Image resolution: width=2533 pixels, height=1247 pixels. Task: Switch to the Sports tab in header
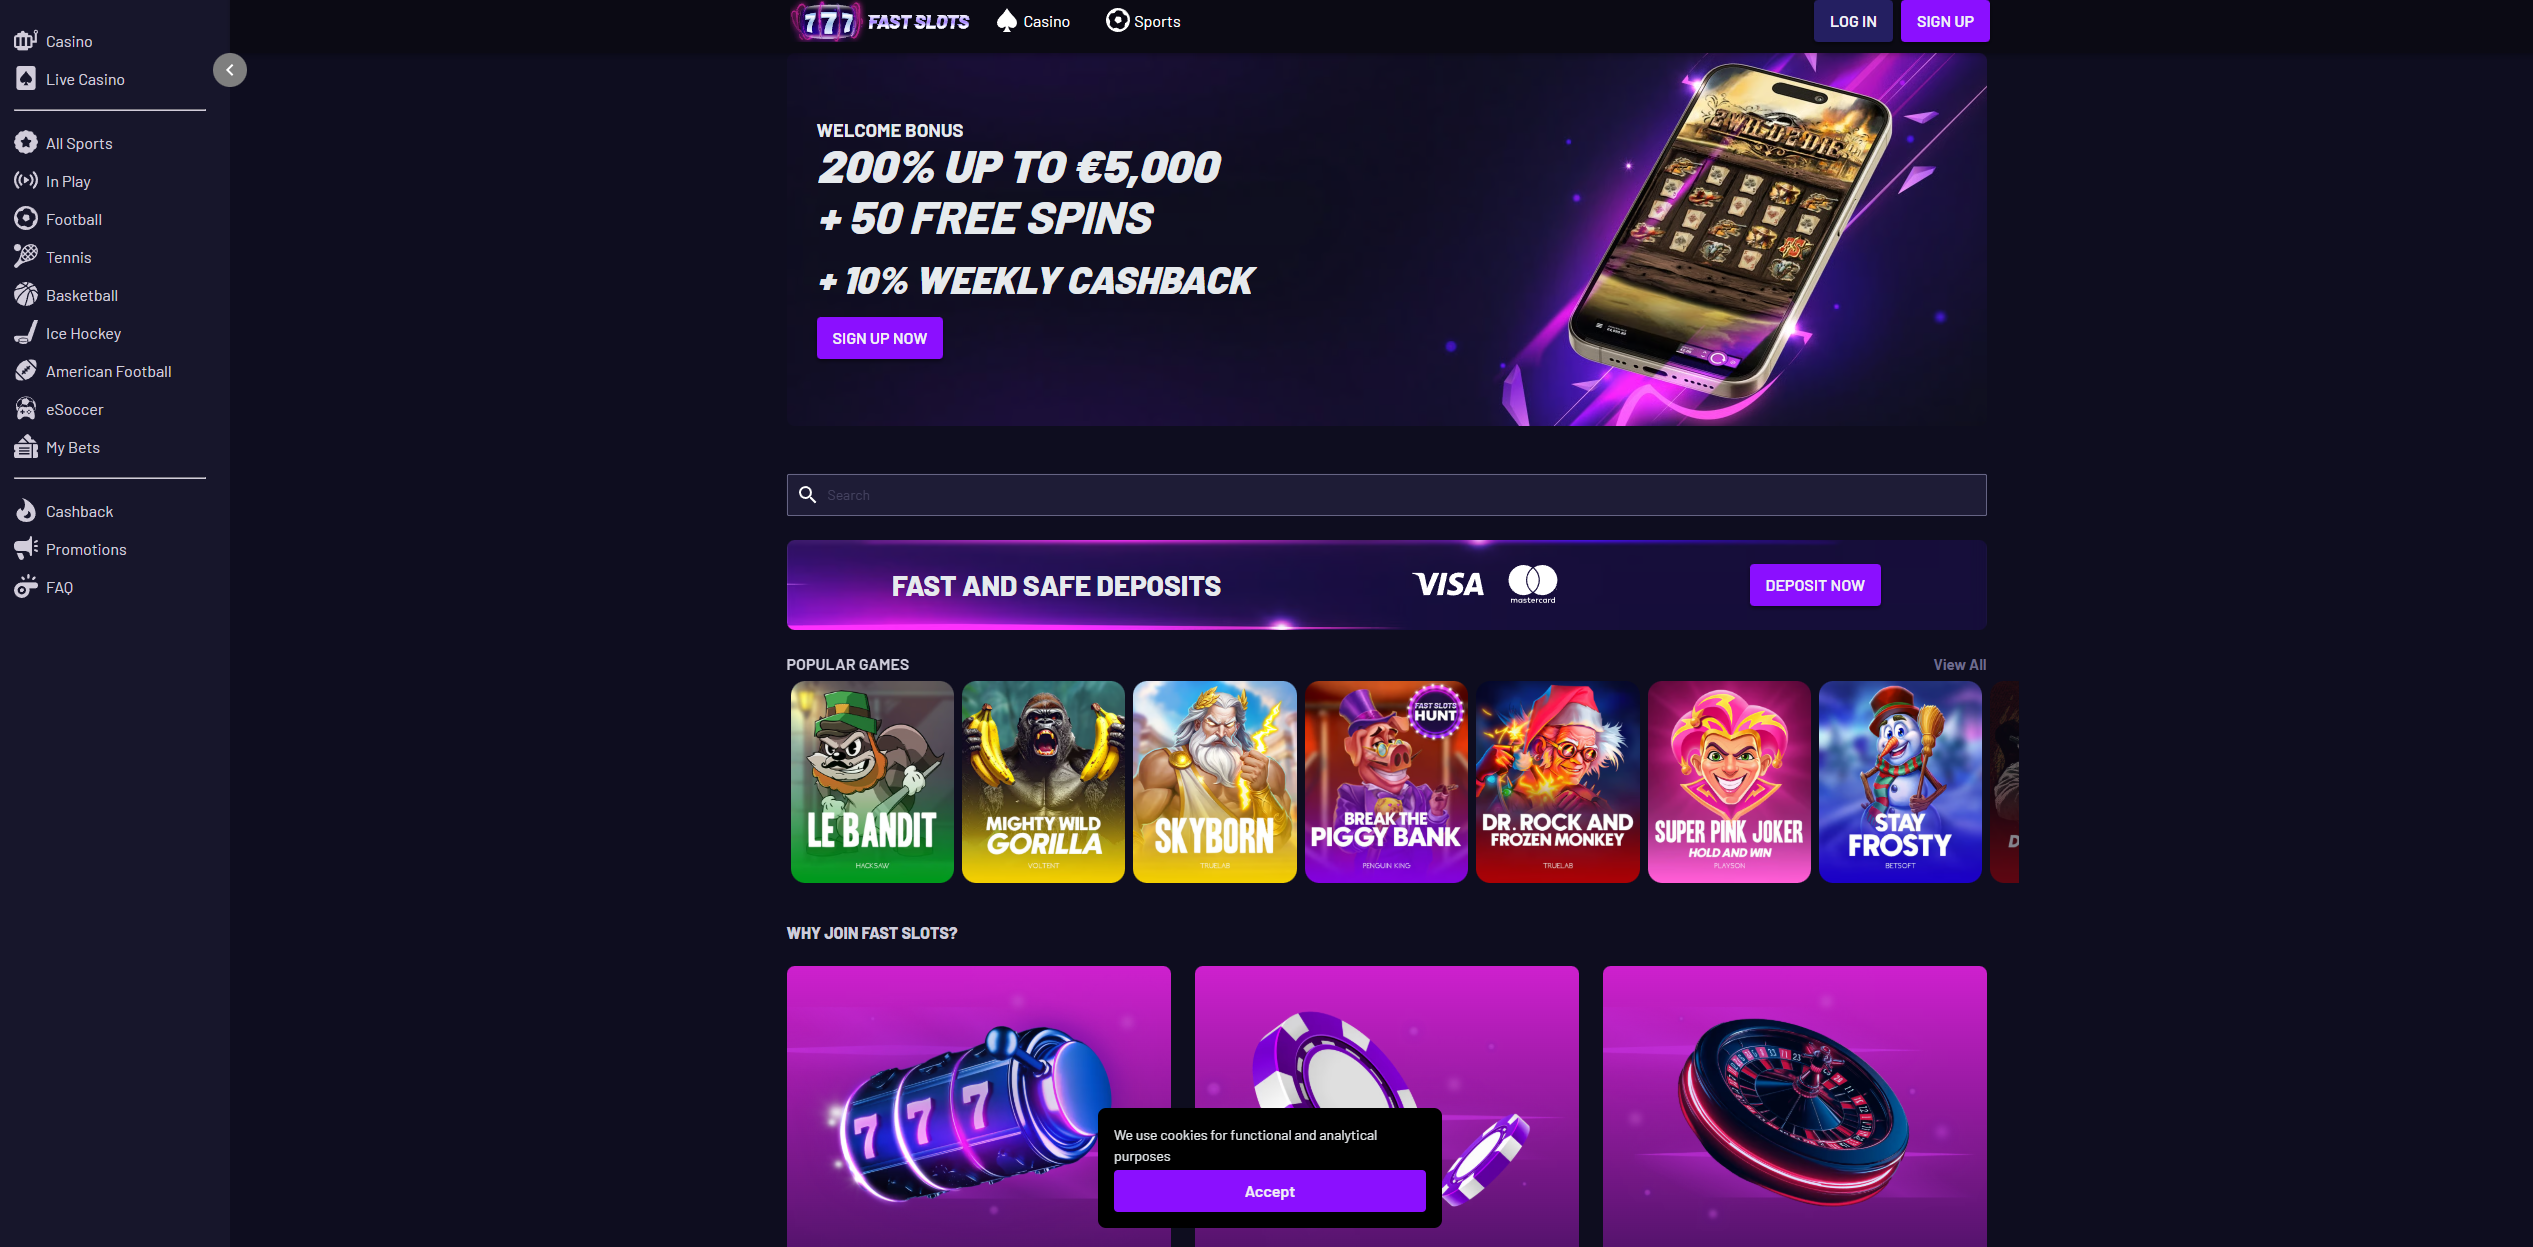pyautogui.click(x=1143, y=21)
